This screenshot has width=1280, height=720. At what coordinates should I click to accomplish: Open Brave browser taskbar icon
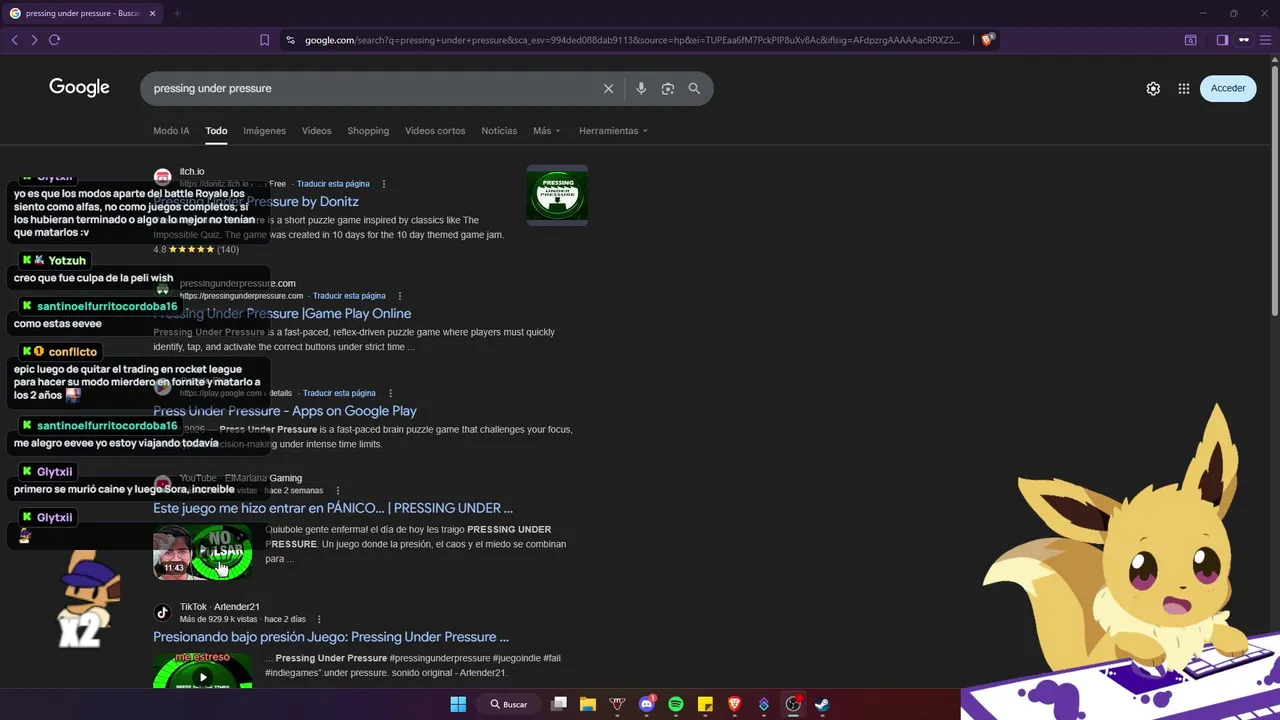pyautogui.click(x=735, y=704)
